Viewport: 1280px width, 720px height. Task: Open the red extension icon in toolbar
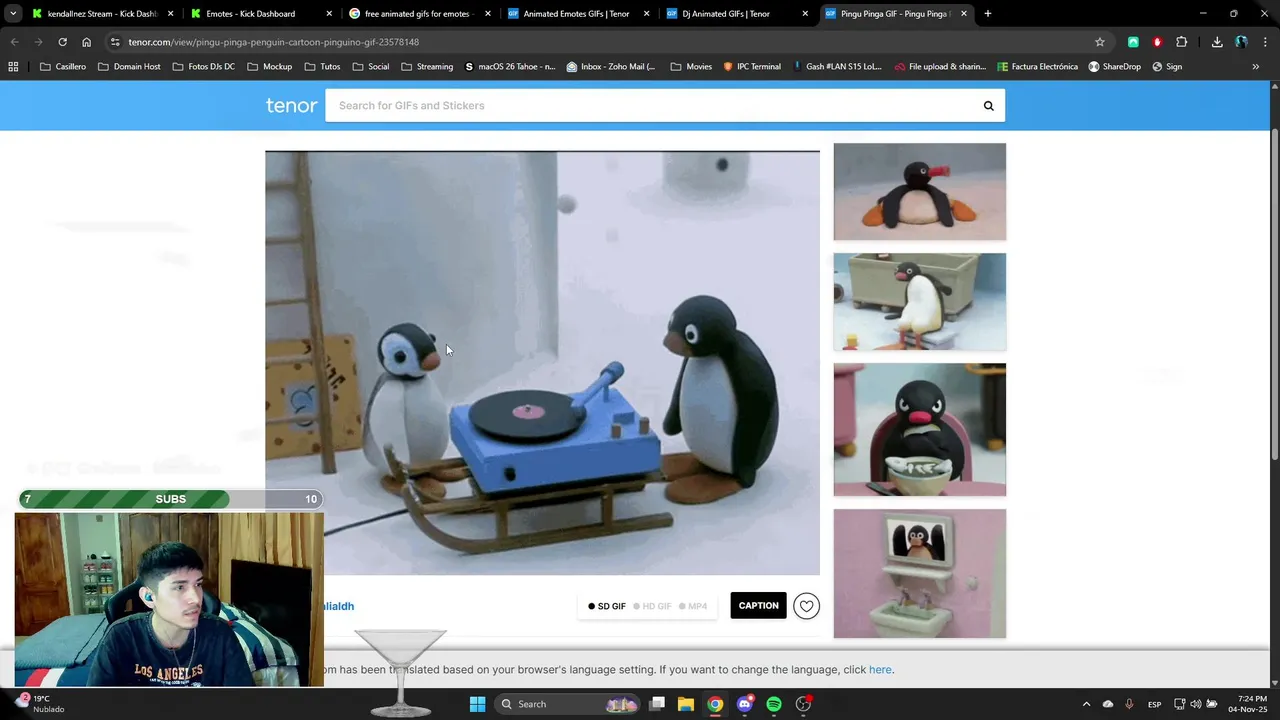[1157, 42]
